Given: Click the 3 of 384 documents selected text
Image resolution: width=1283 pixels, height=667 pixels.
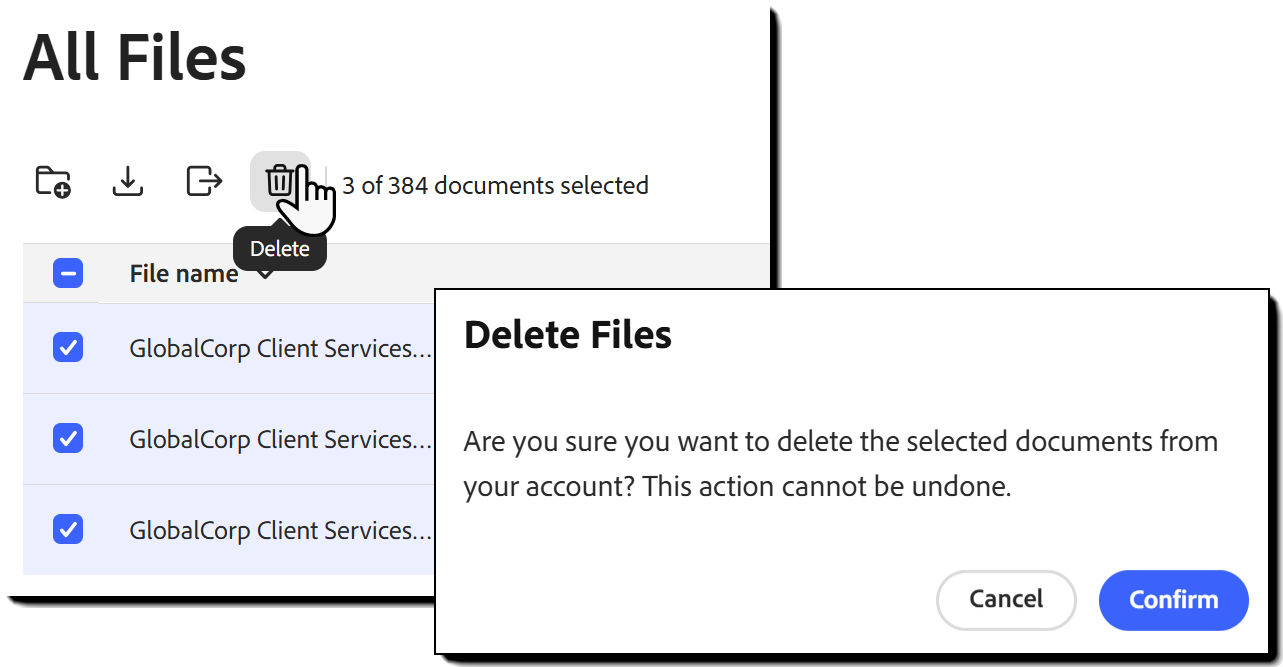Looking at the screenshot, I should [x=496, y=185].
